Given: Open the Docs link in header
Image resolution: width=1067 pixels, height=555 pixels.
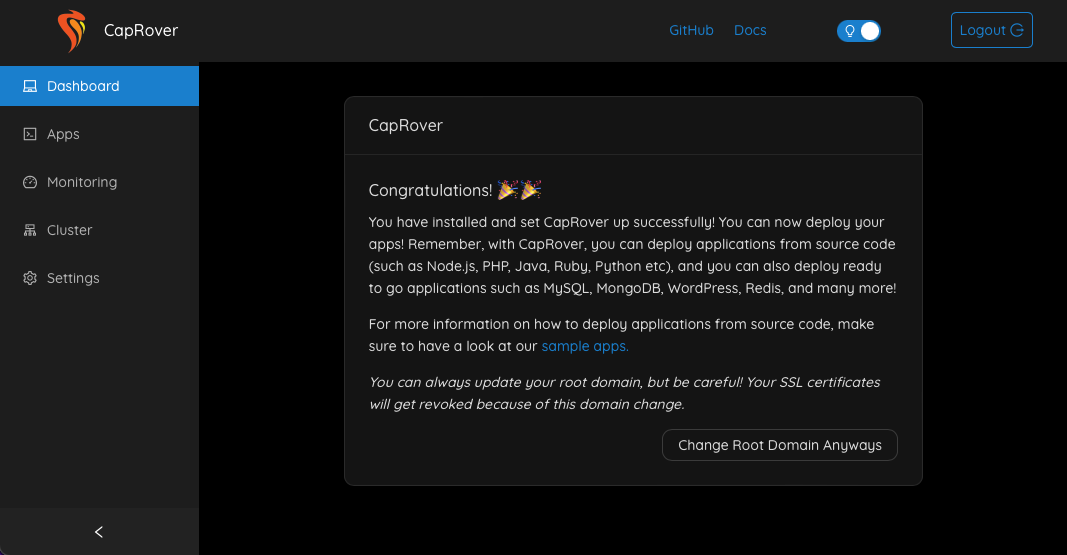Looking at the screenshot, I should (750, 30).
